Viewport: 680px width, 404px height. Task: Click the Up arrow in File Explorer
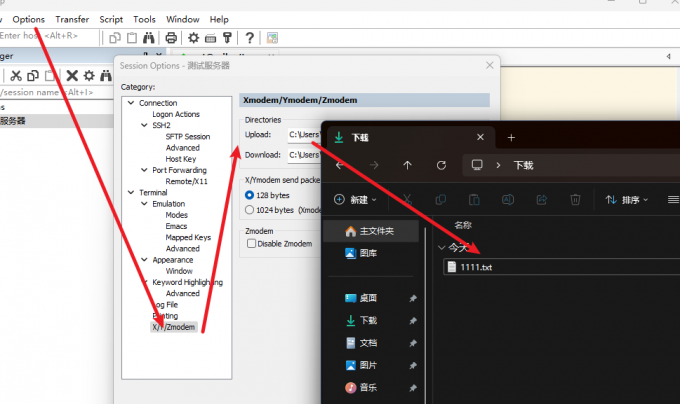(407, 165)
